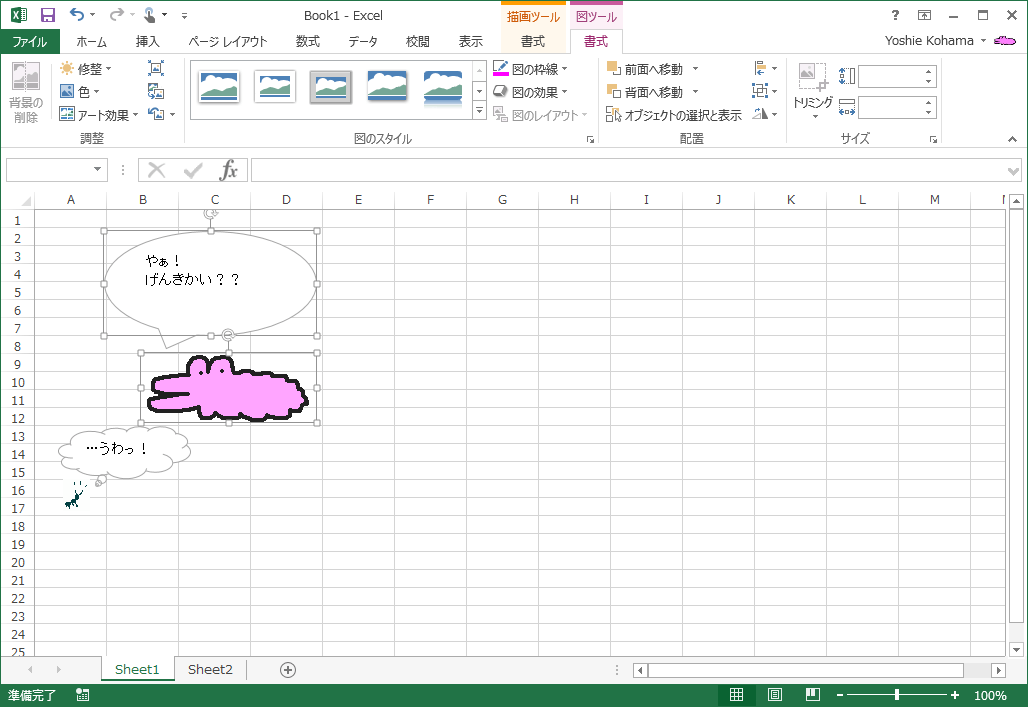This screenshot has width=1028, height=707.
Task: Select the うわっ！ cloud callout
Action: (124, 452)
